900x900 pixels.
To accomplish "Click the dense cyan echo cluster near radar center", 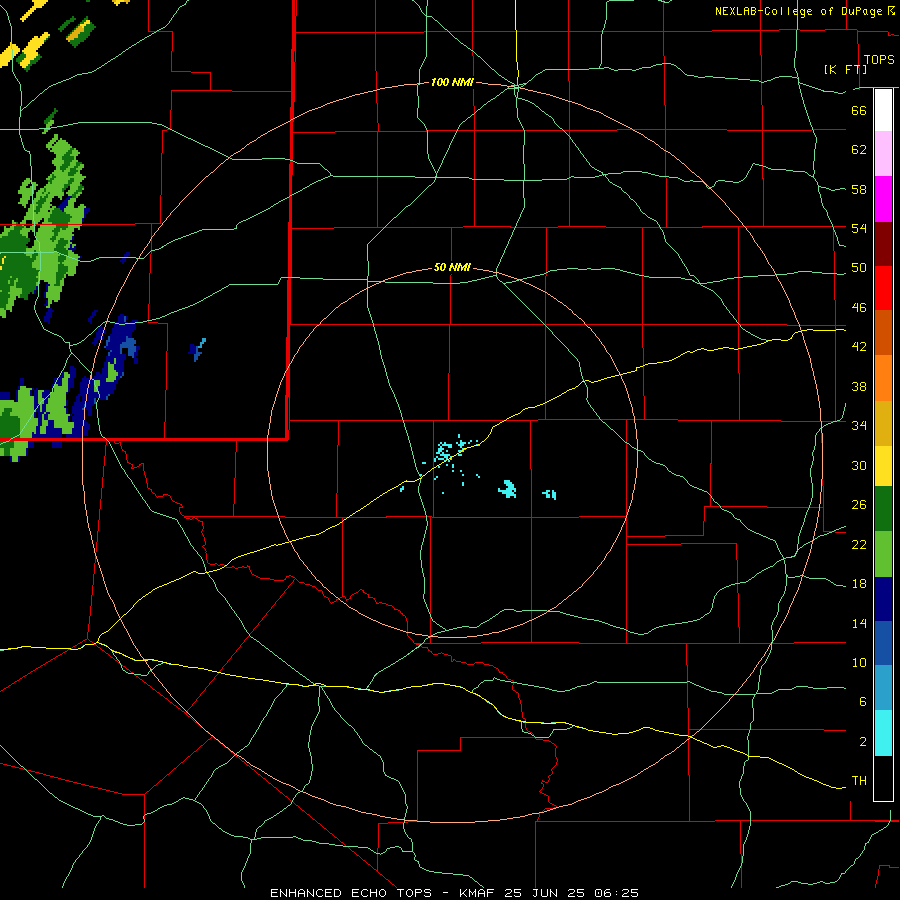I will click(x=444, y=451).
